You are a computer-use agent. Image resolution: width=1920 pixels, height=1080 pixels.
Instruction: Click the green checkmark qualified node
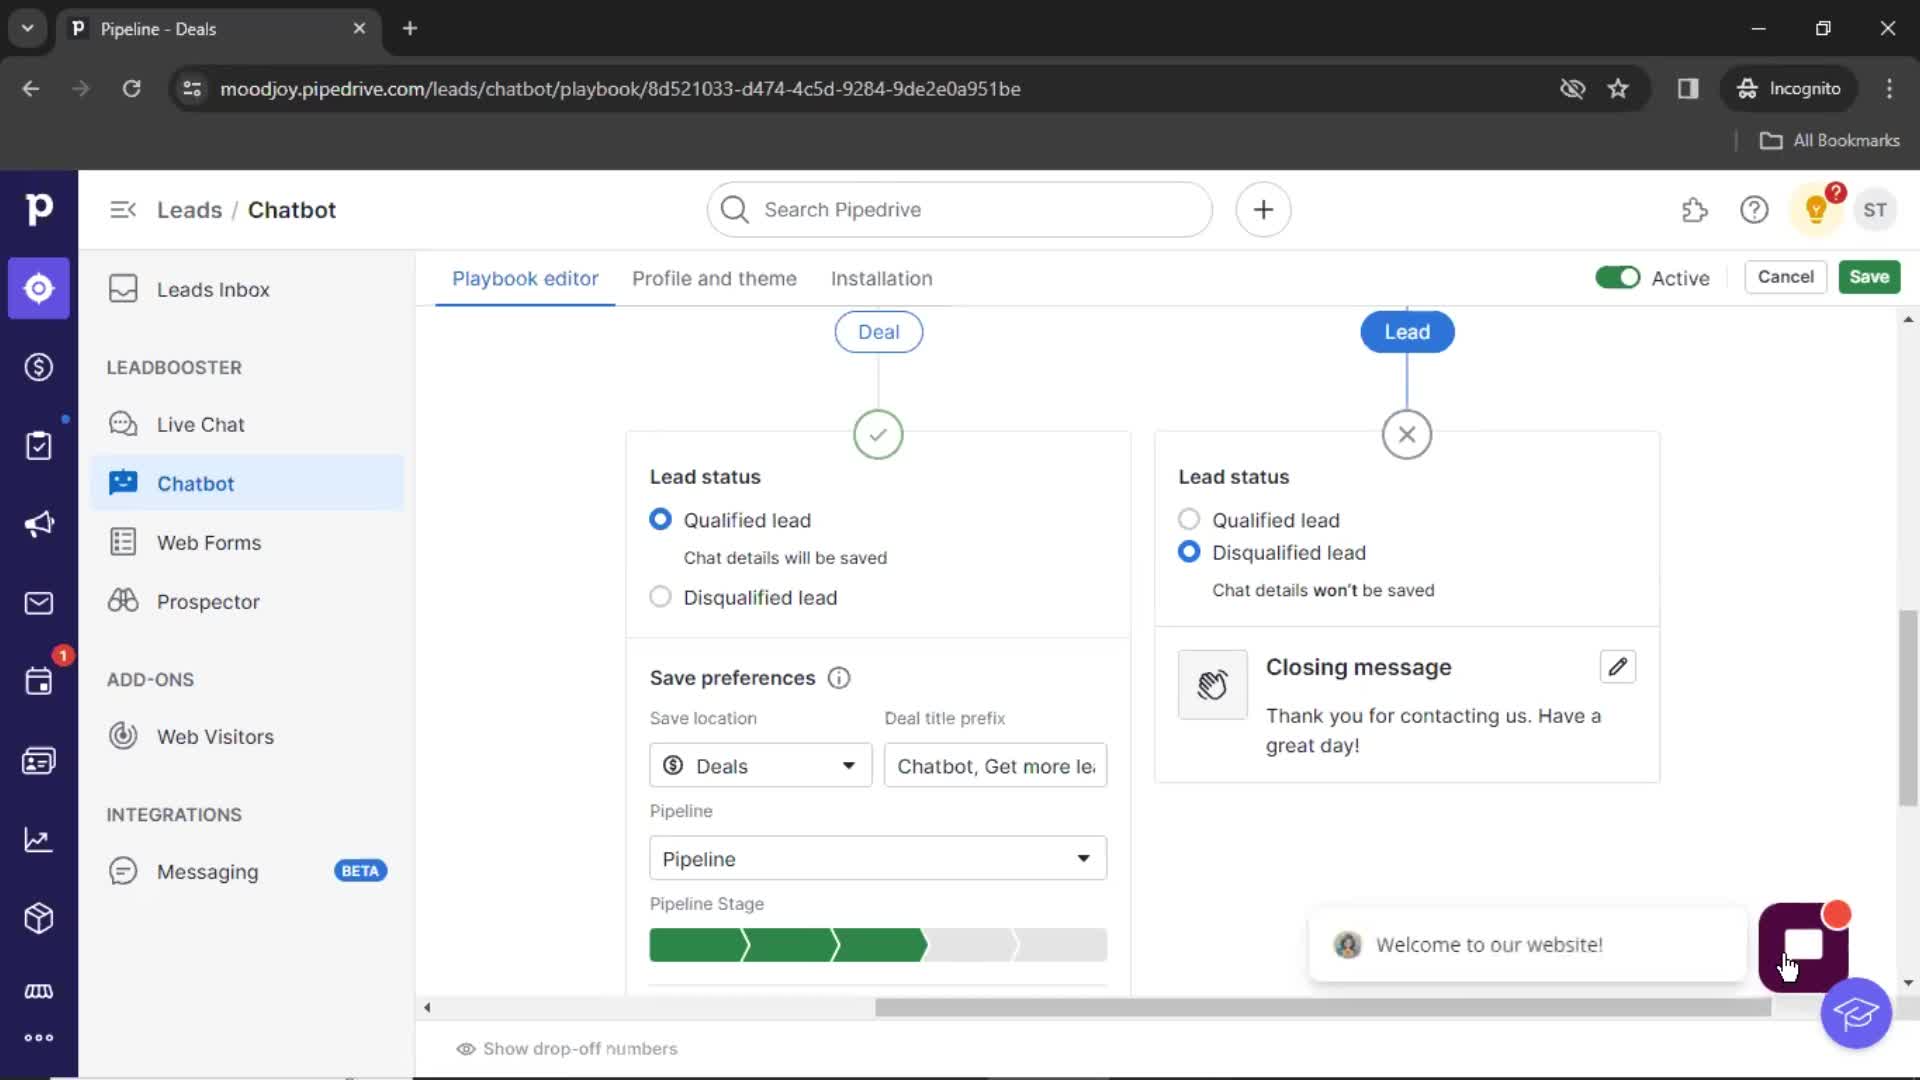(x=878, y=435)
